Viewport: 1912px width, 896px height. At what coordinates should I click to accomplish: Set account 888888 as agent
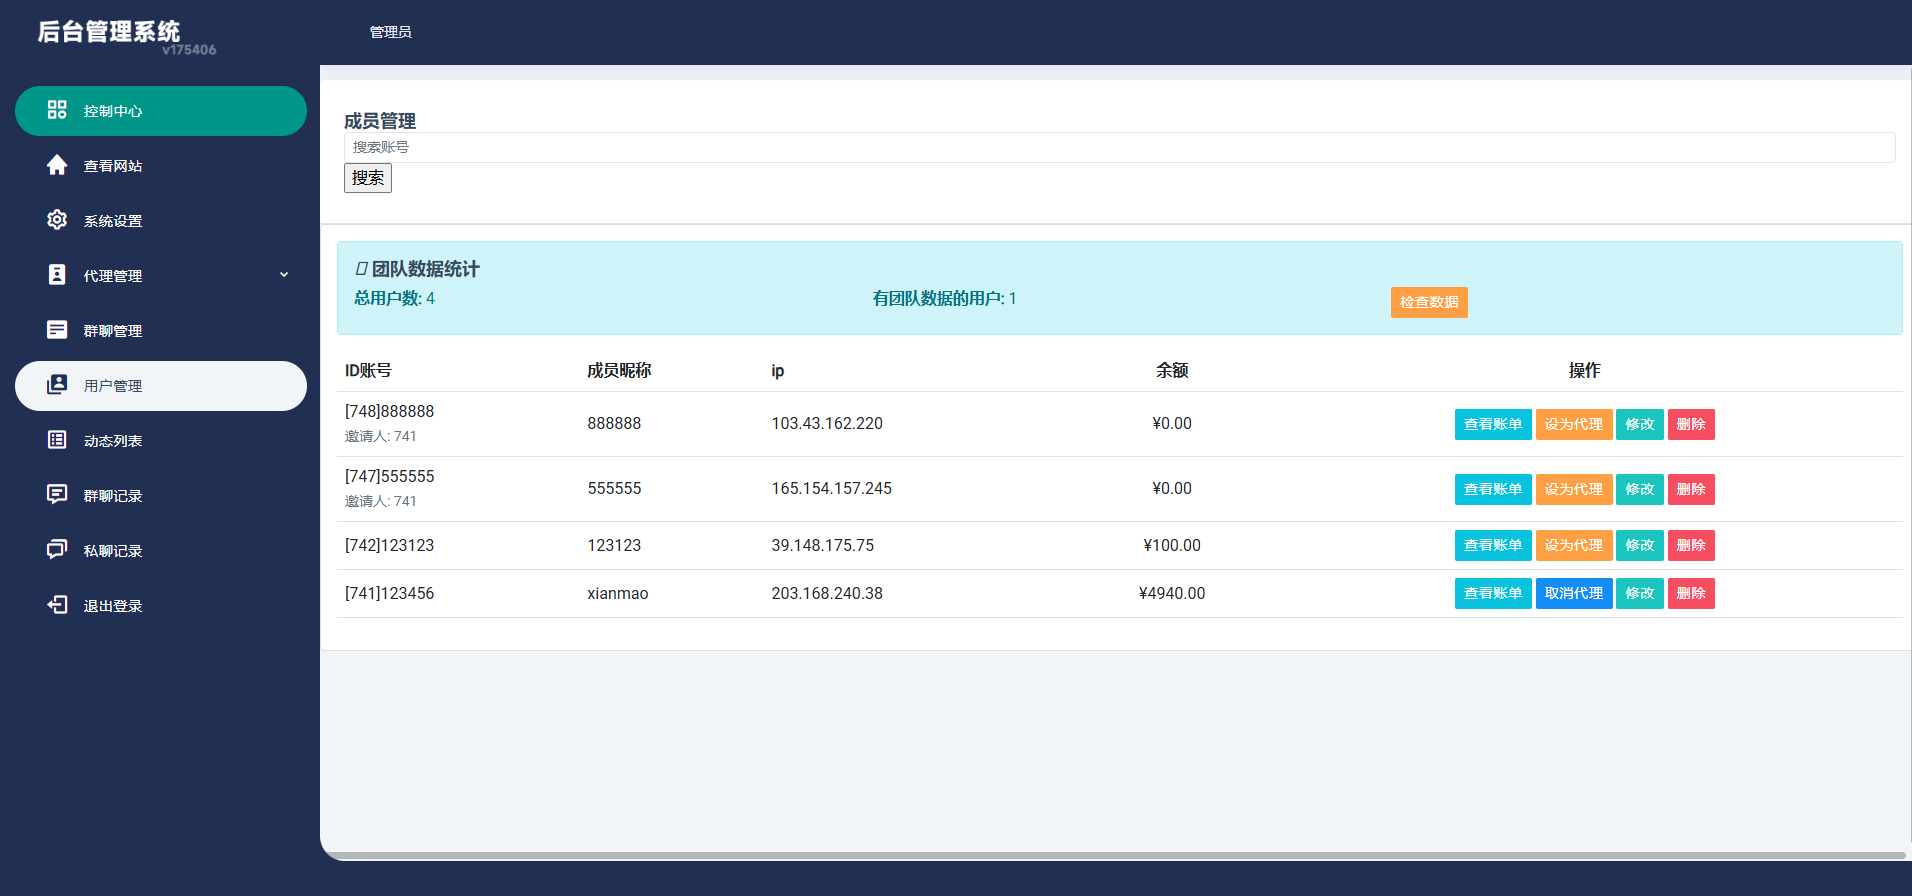pyautogui.click(x=1573, y=424)
